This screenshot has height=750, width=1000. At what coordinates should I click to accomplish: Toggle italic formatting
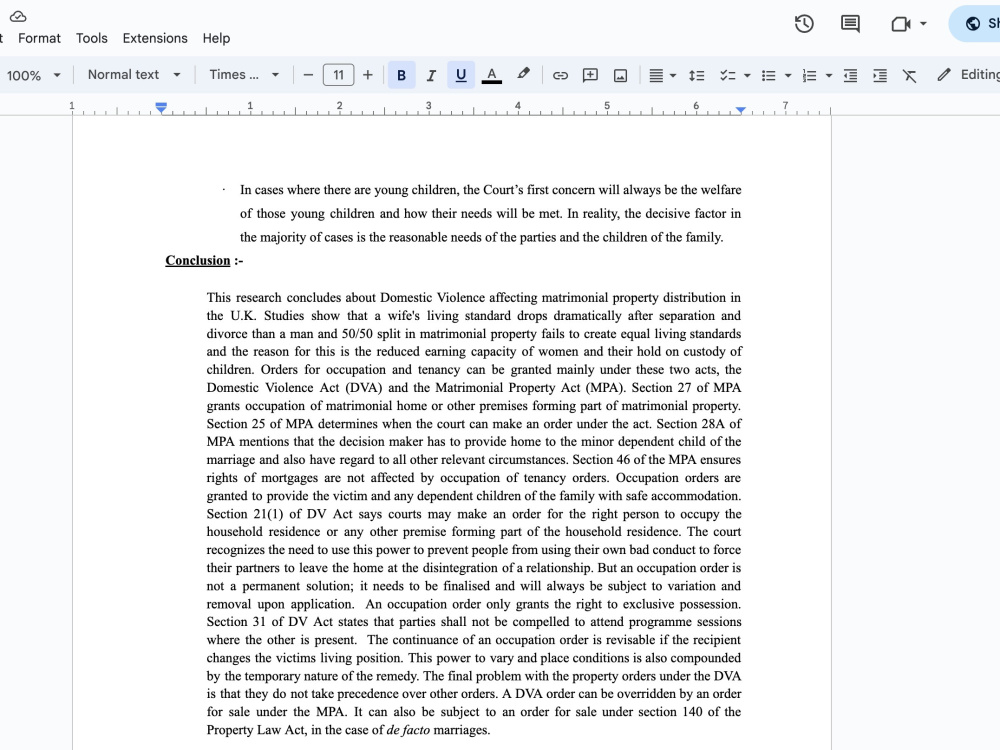[431, 75]
